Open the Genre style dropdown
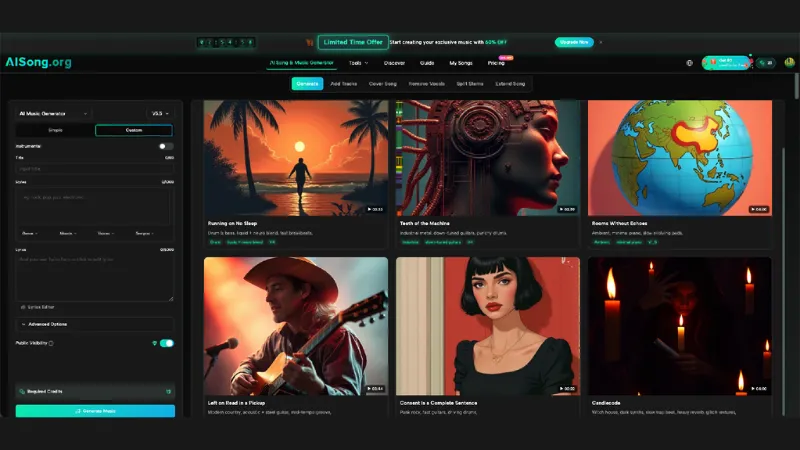800x450 pixels. coord(30,233)
